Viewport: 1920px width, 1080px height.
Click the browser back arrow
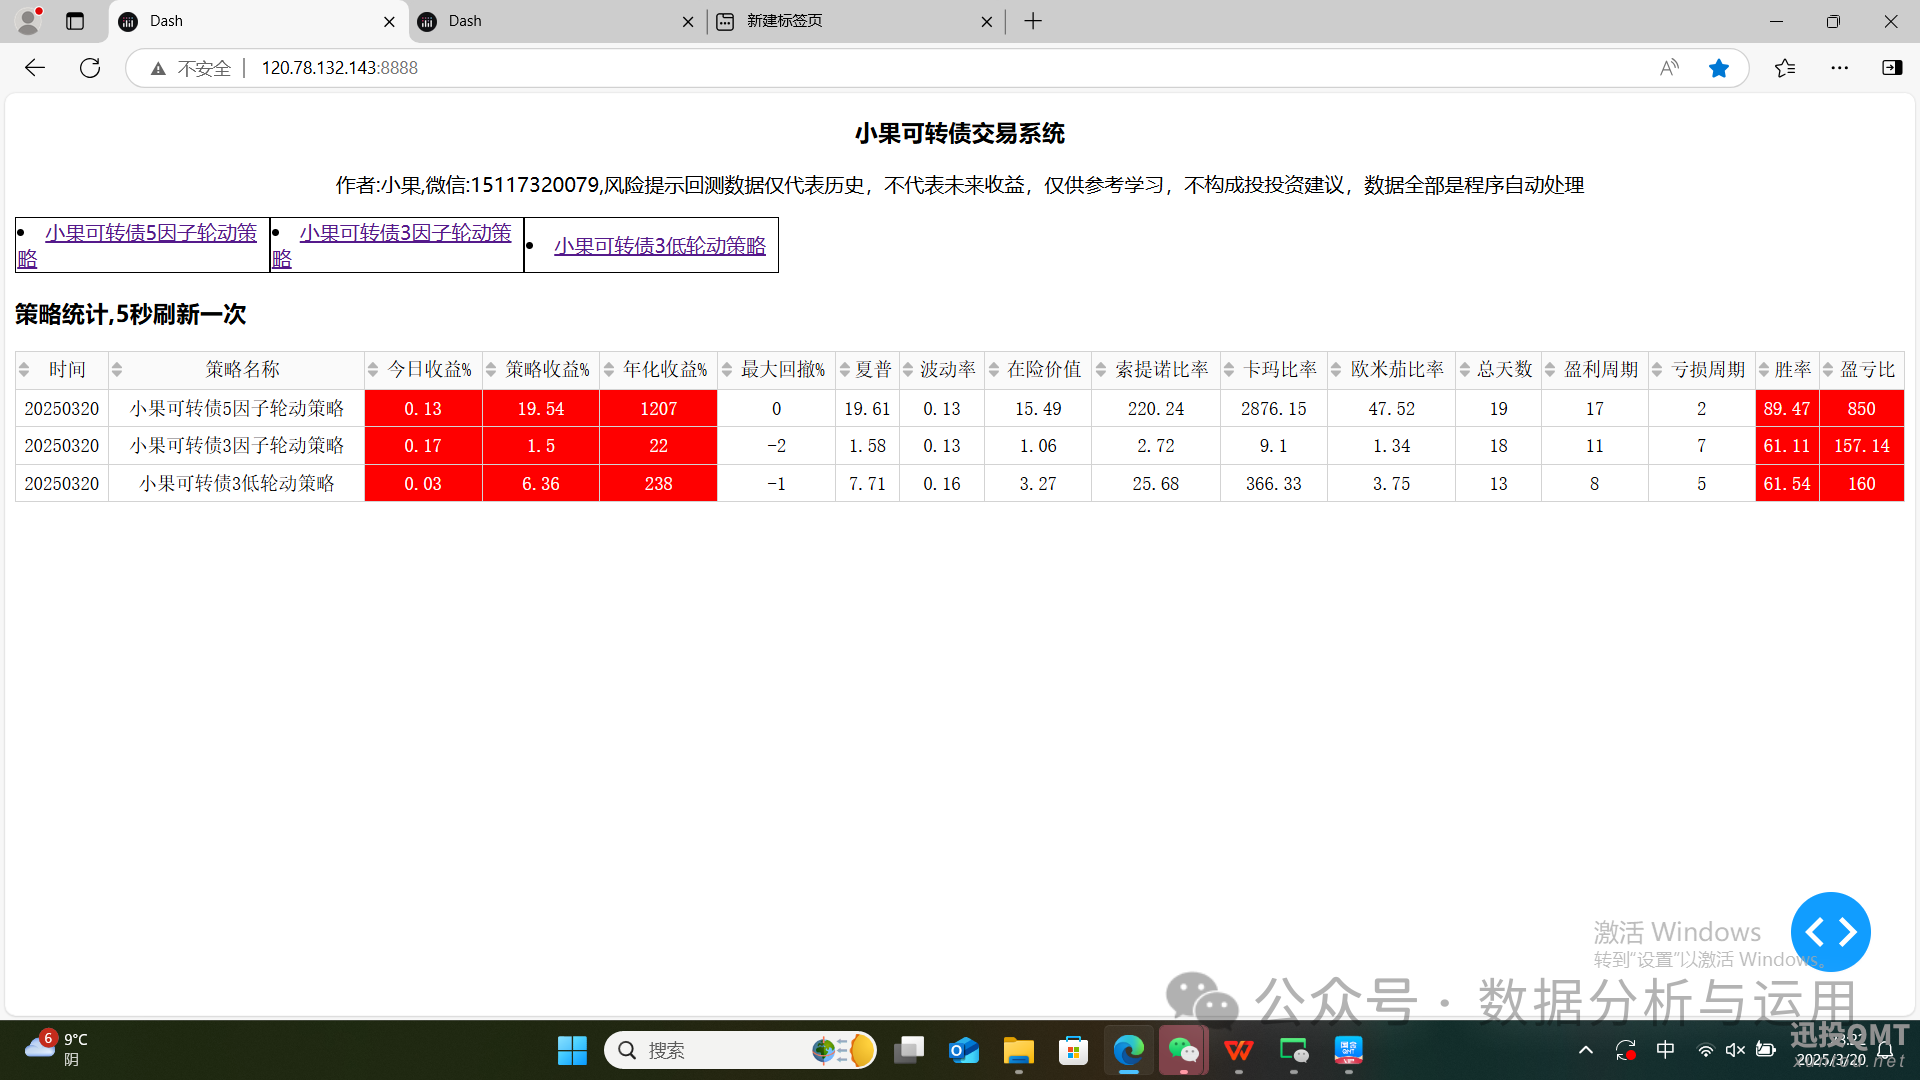pyautogui.click(x=35, y=68)
